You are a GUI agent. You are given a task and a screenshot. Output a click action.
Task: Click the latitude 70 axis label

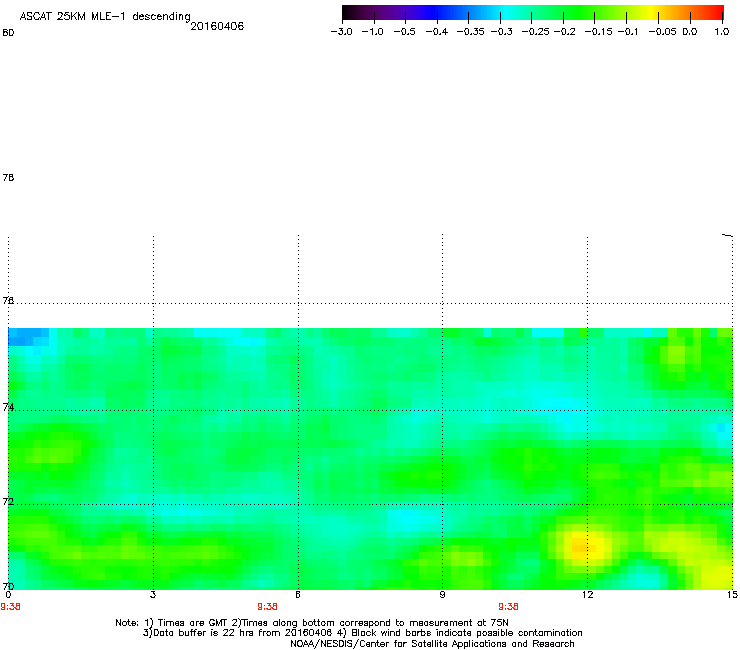8,586
